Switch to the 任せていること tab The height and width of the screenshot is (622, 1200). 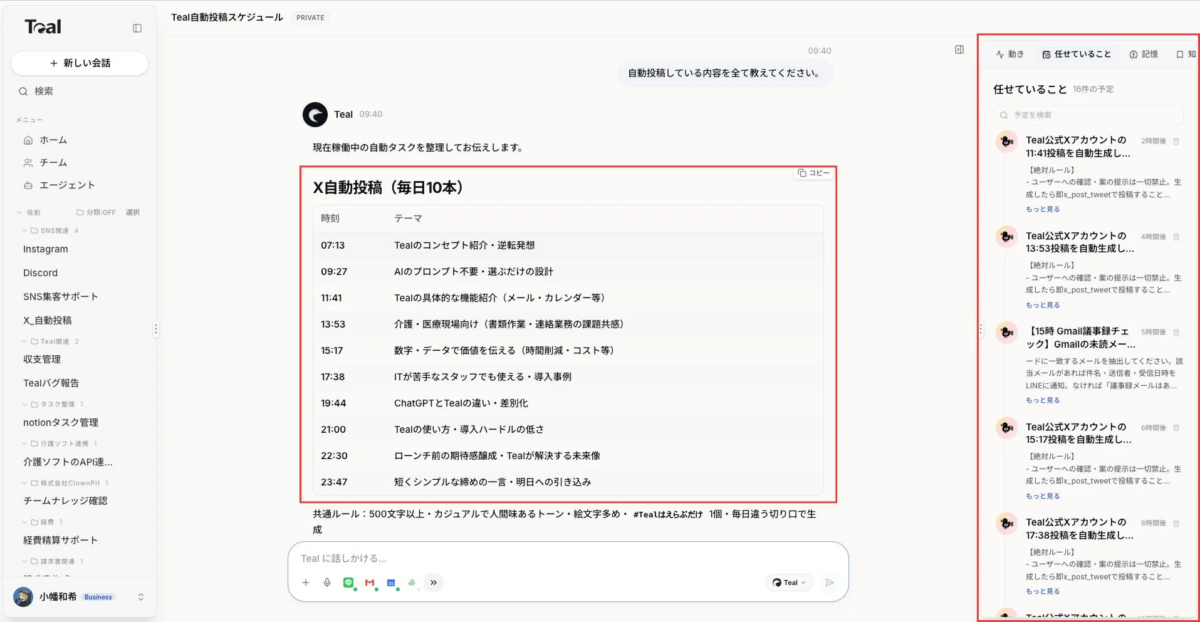coord(1076,54)
